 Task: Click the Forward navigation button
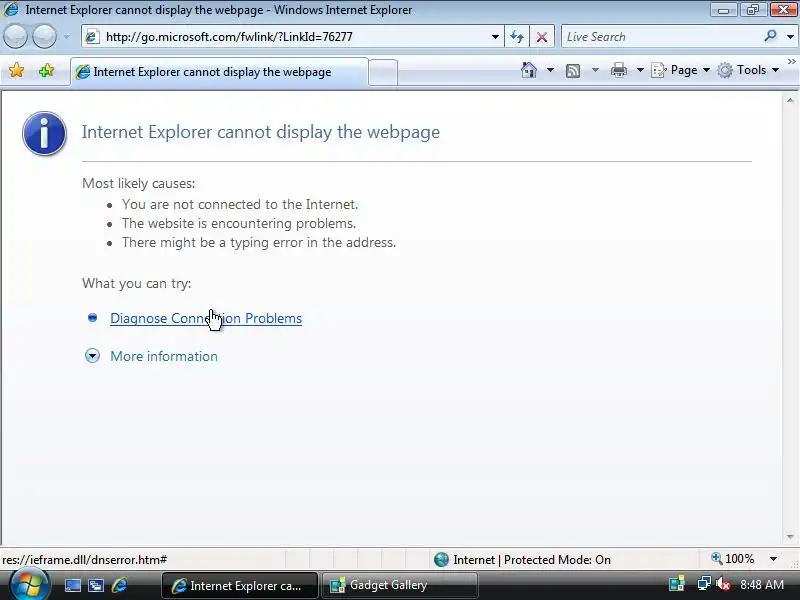click(45, 37)
